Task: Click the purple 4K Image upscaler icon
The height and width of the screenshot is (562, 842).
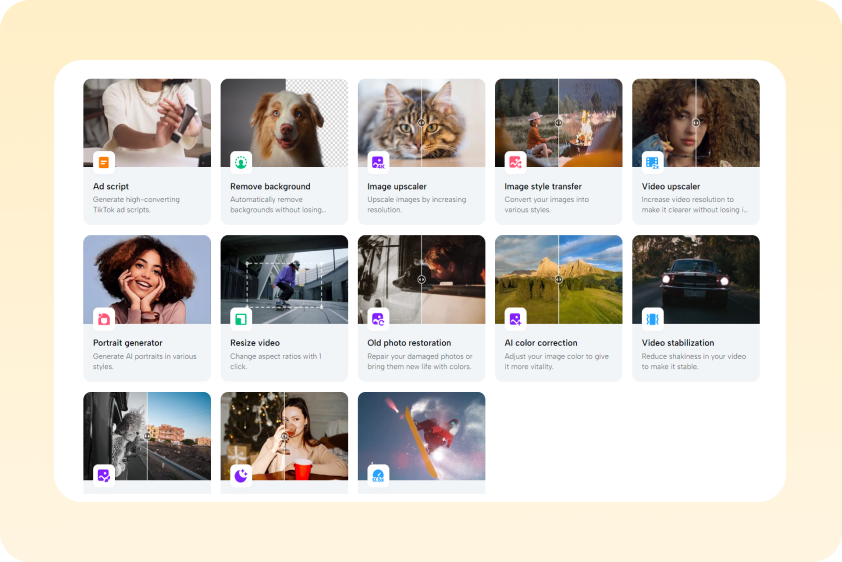Action: pyautogui.click(x=378, y=162)
